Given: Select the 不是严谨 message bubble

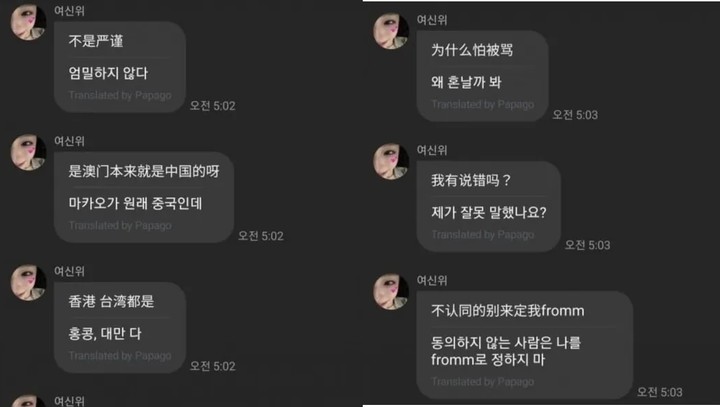Looking at the screenshot, I should coord(120,67).
